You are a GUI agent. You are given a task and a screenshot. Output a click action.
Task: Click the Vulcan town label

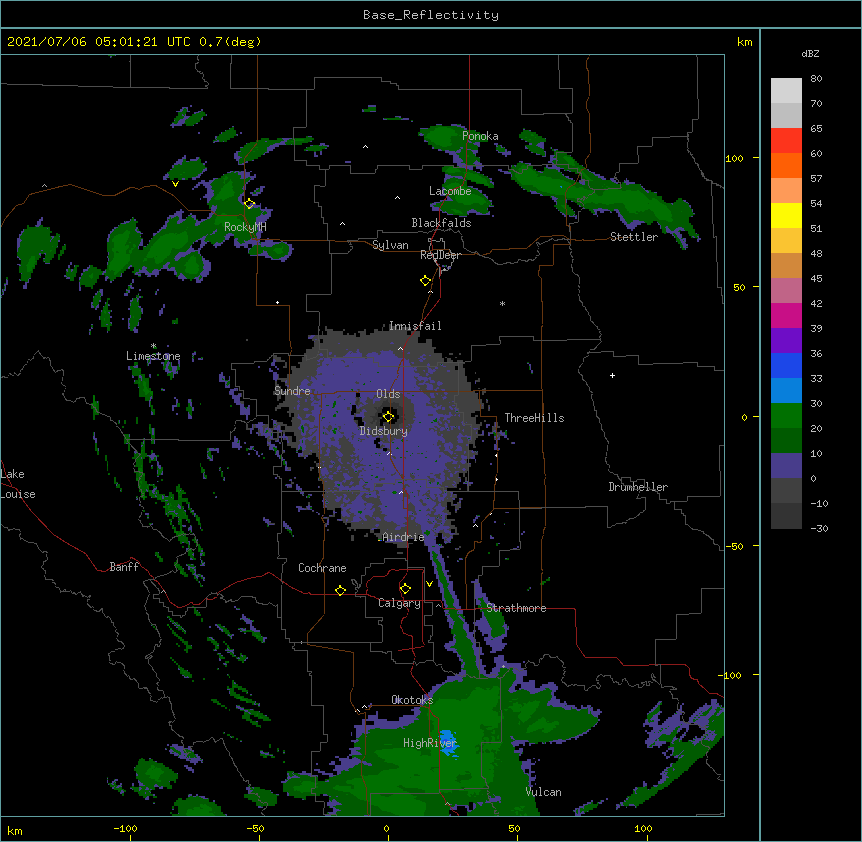click(x=543, y=792)
